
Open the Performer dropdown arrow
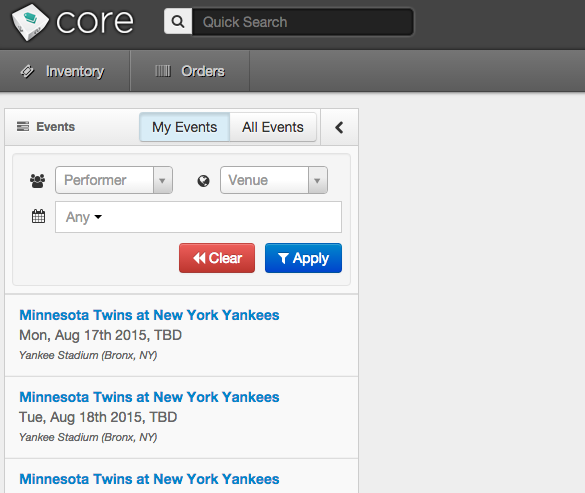click(162, 180)
